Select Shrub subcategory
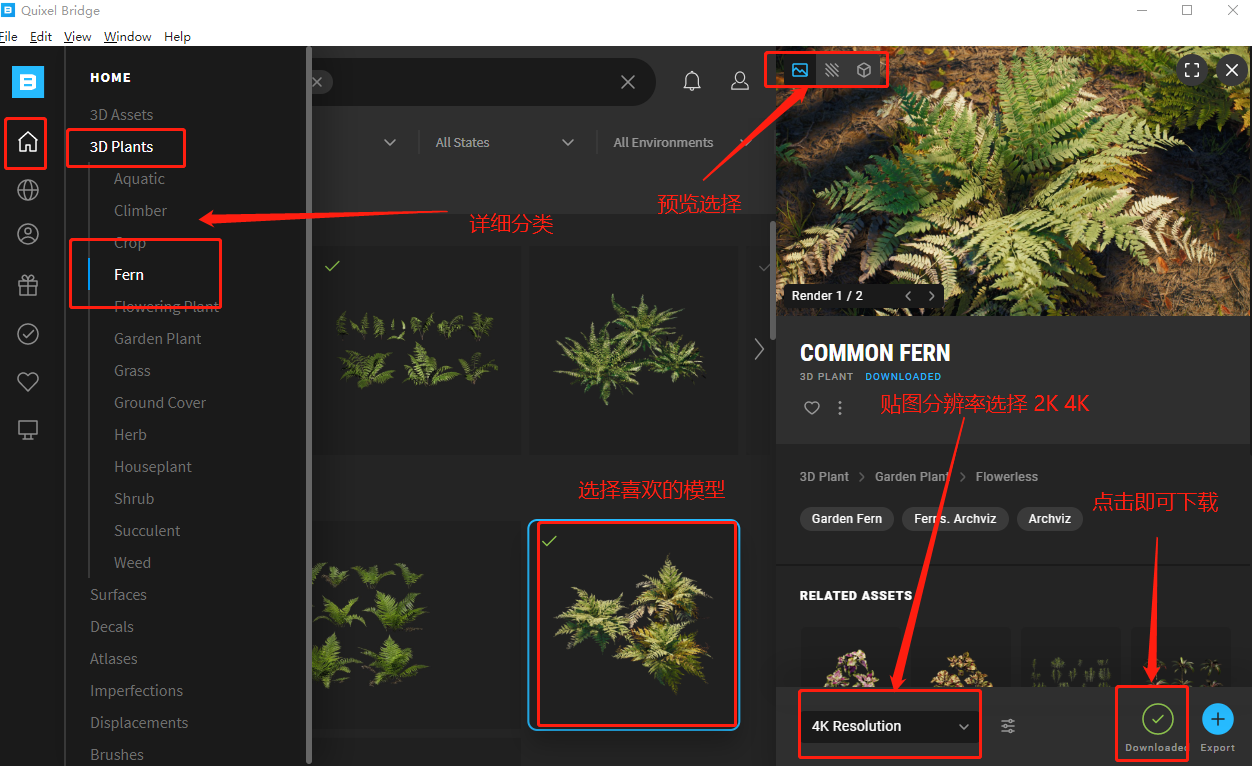The width and height of the screenshot is (1252, 766). tap(134, 499)
